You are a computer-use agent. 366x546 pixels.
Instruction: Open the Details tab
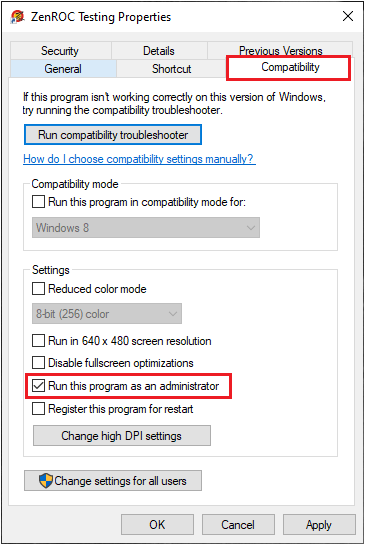pos(159,51)
